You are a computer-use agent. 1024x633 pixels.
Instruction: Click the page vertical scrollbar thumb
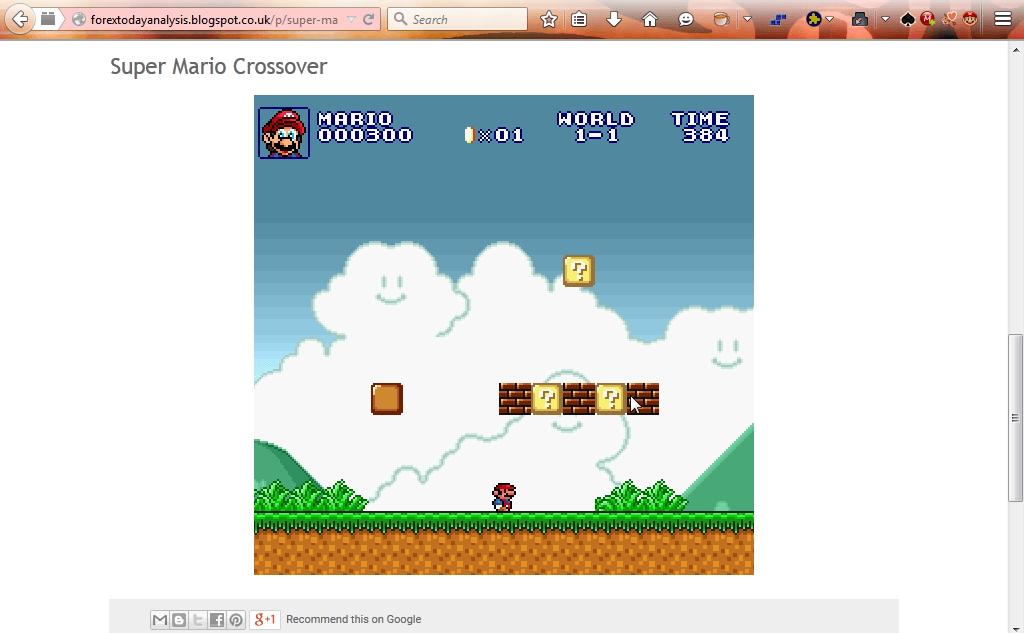1015,418
